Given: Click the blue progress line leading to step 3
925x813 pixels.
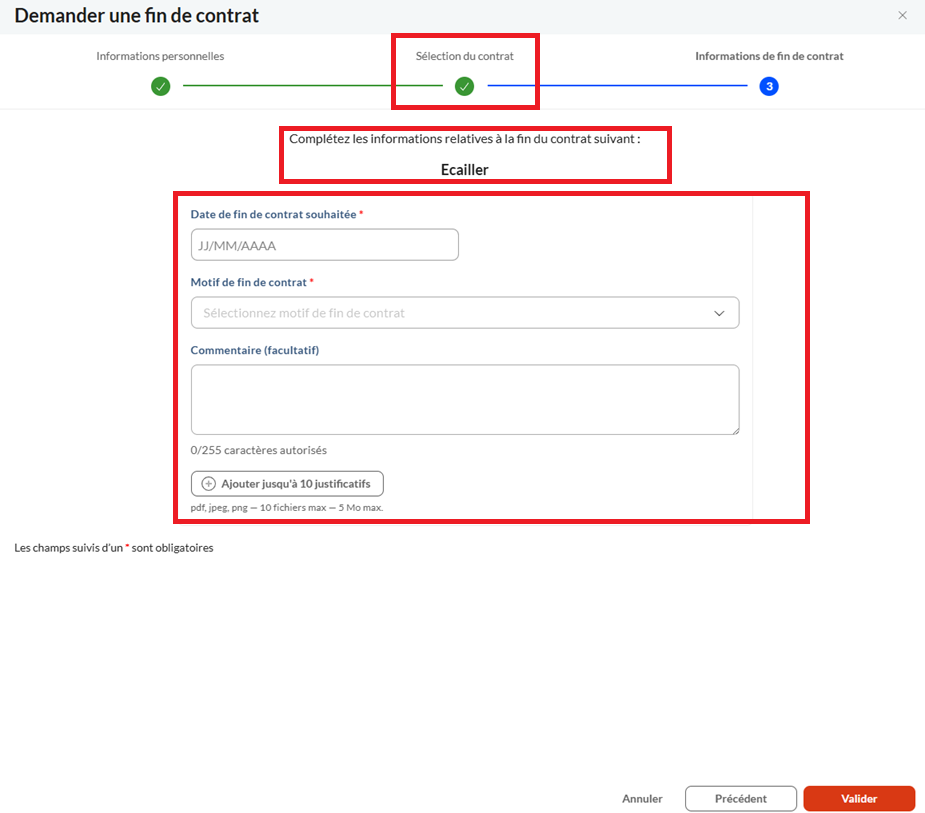Looking at the screenshot, I should 616,87.
